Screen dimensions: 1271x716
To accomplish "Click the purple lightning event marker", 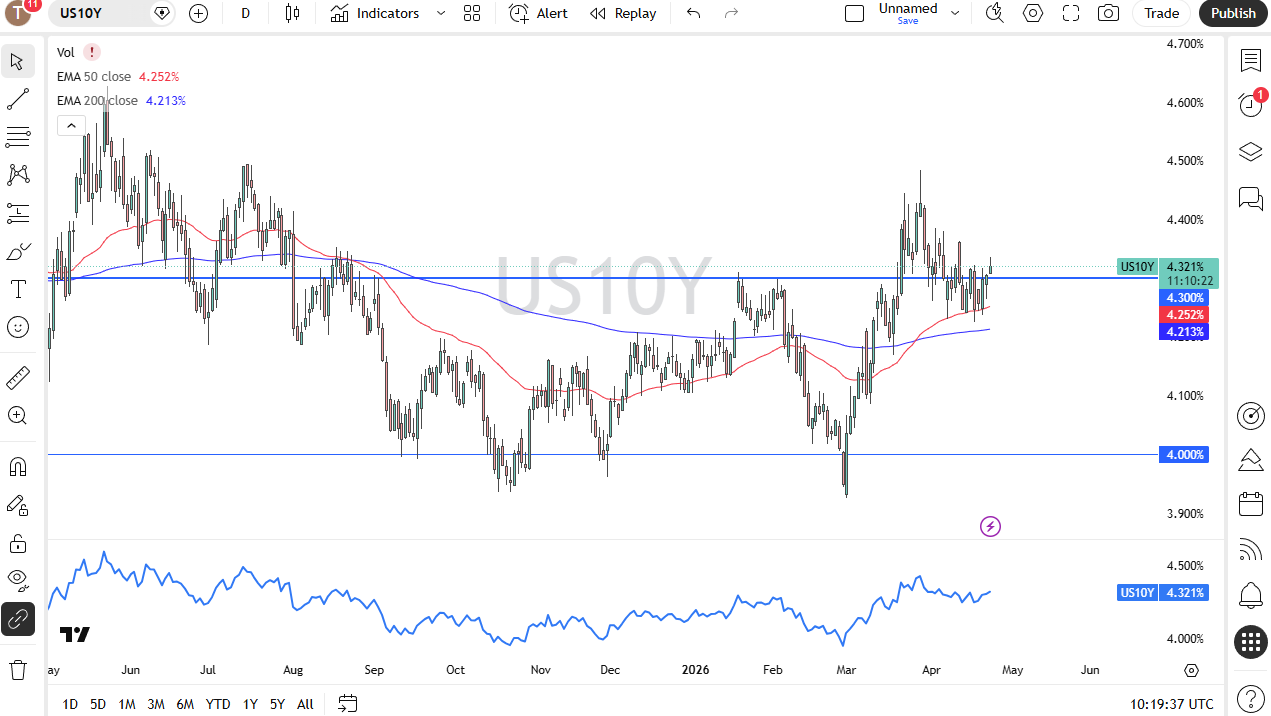I will (990, 526).
